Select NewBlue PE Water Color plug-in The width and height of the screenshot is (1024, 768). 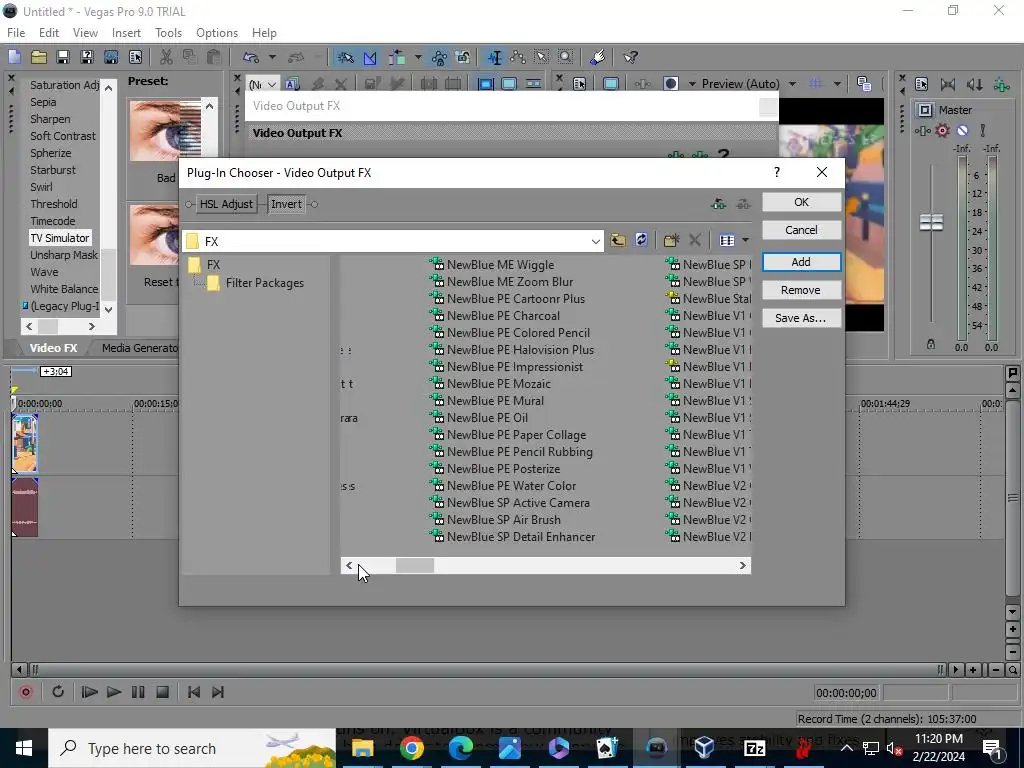click(x=503, y=486)
